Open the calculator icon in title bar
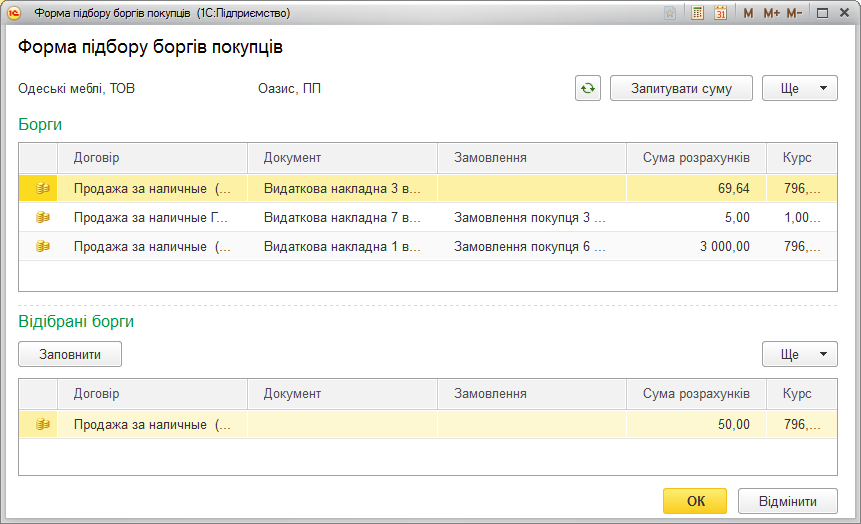The image size is (861, 524). point(697,13)
